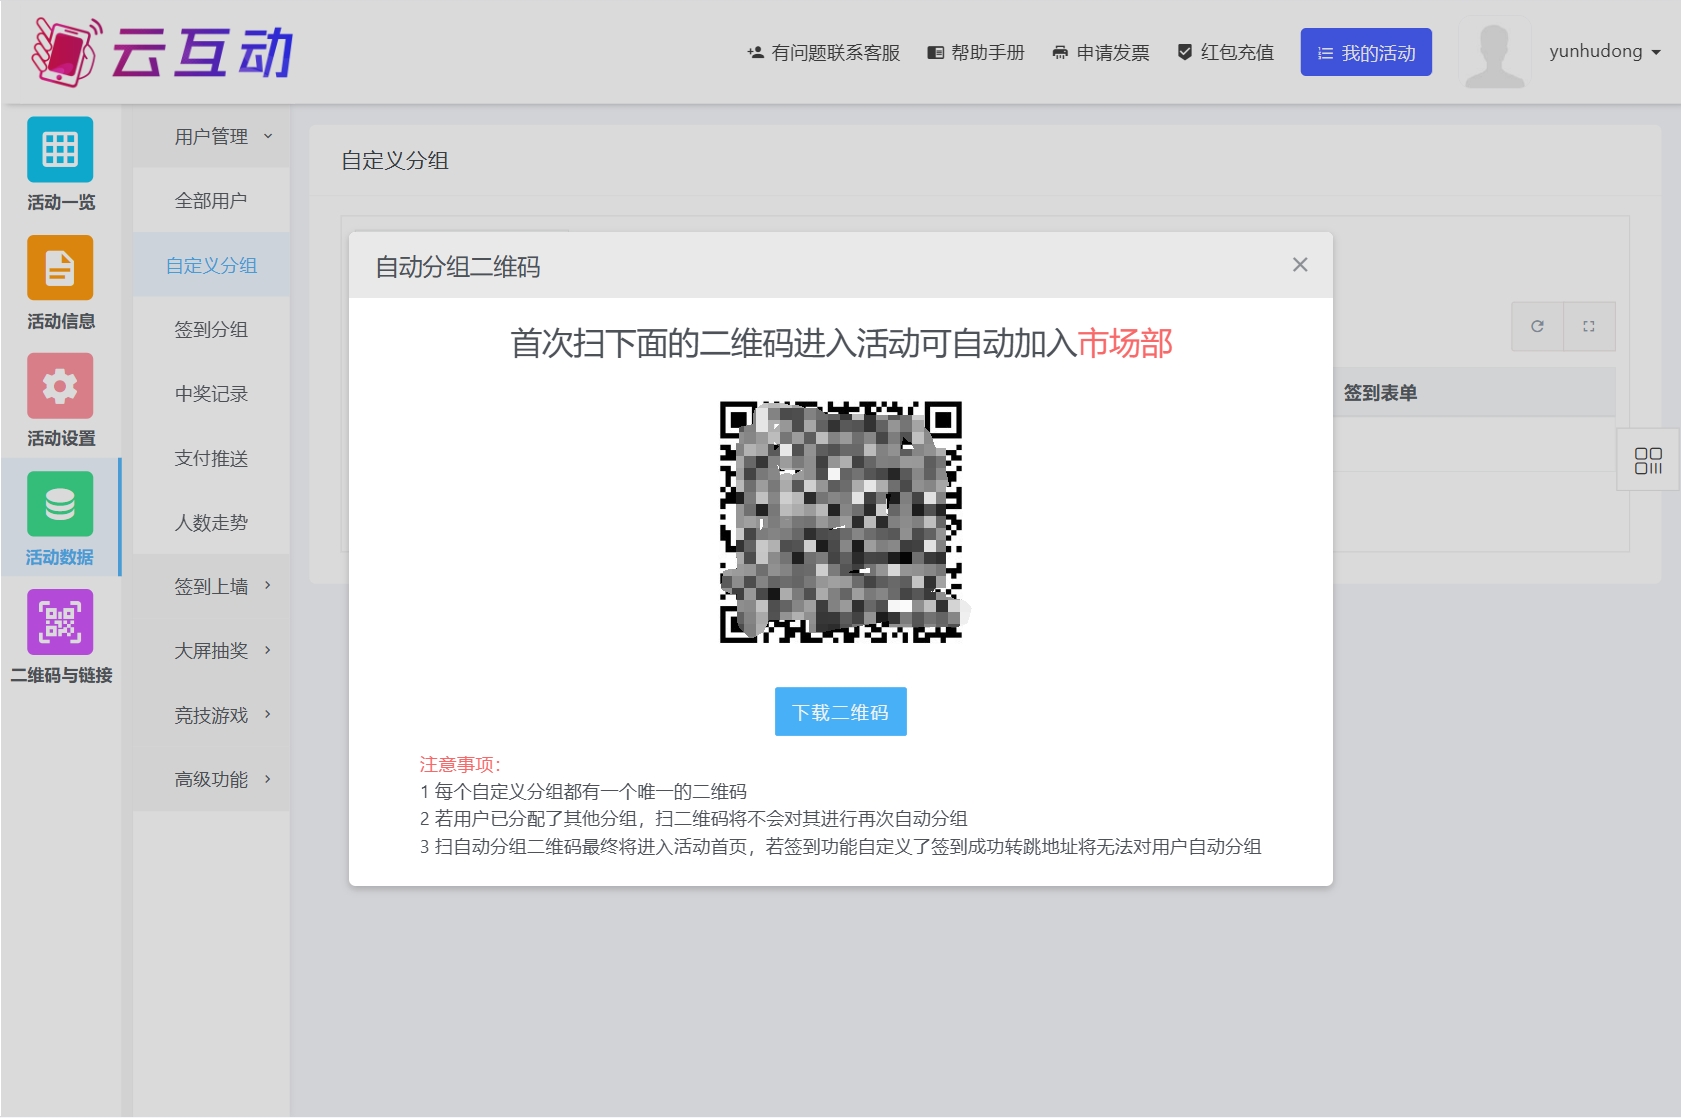Click the blurred QR code image
This screenshot has width=1681, height=1118.
(x=840, y=522)
